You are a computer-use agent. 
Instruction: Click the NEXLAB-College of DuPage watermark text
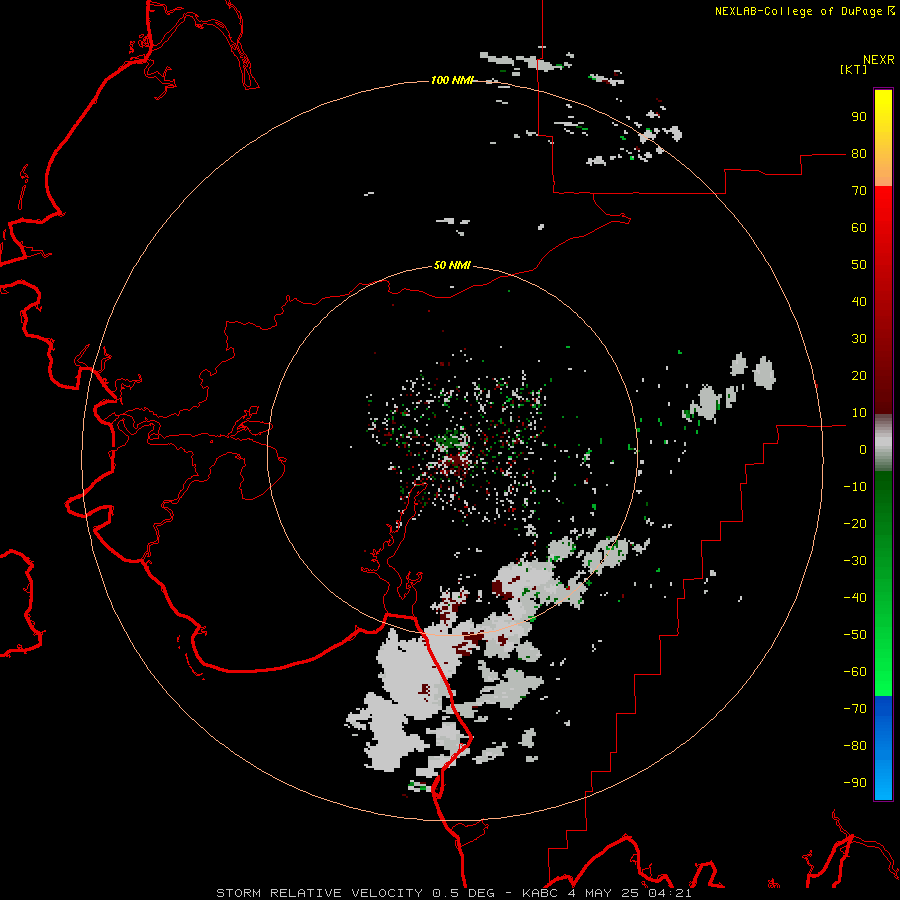click(x=805, y=11)
